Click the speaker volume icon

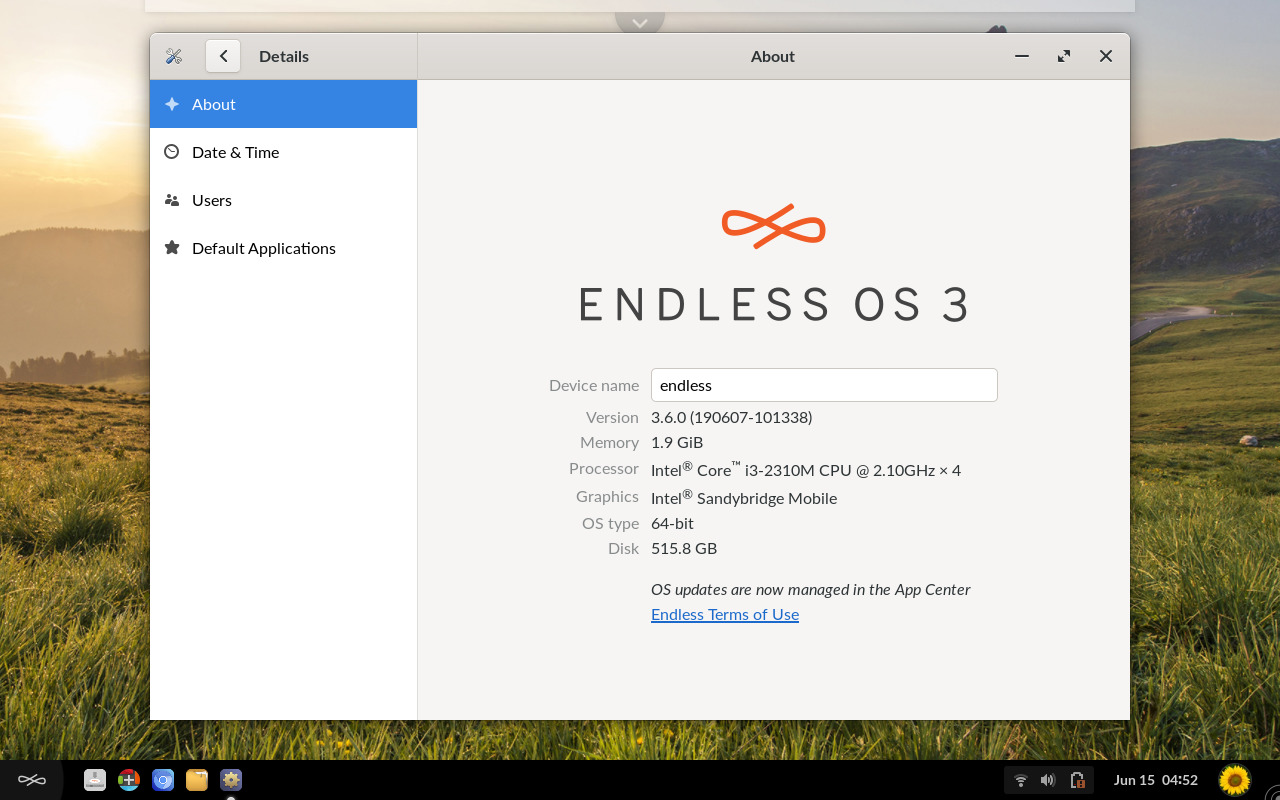point(1048,779)
